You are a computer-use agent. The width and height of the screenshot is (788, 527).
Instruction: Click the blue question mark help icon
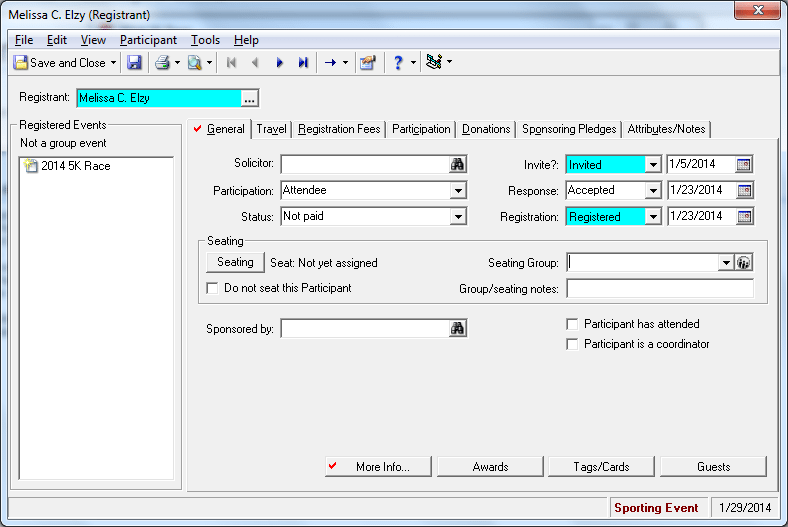click(398, 63)
